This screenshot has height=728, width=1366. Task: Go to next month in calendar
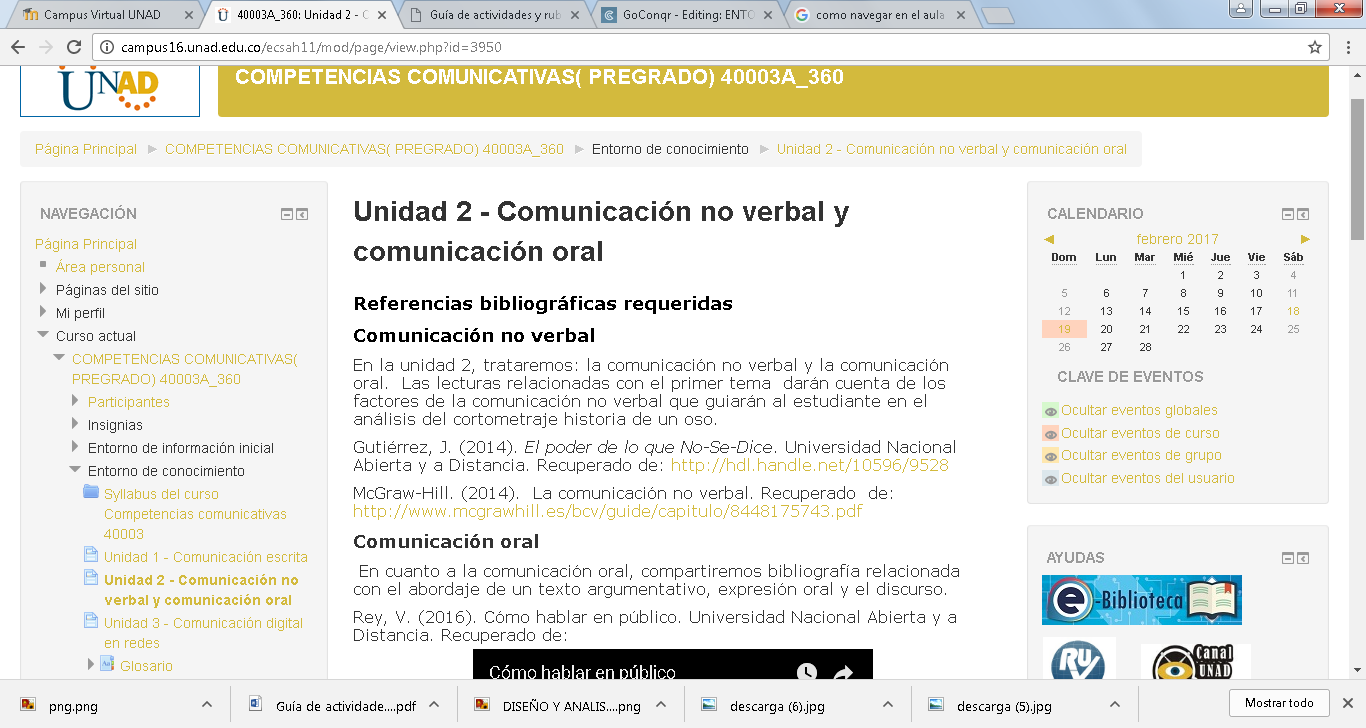click(x=1305, y=239)
